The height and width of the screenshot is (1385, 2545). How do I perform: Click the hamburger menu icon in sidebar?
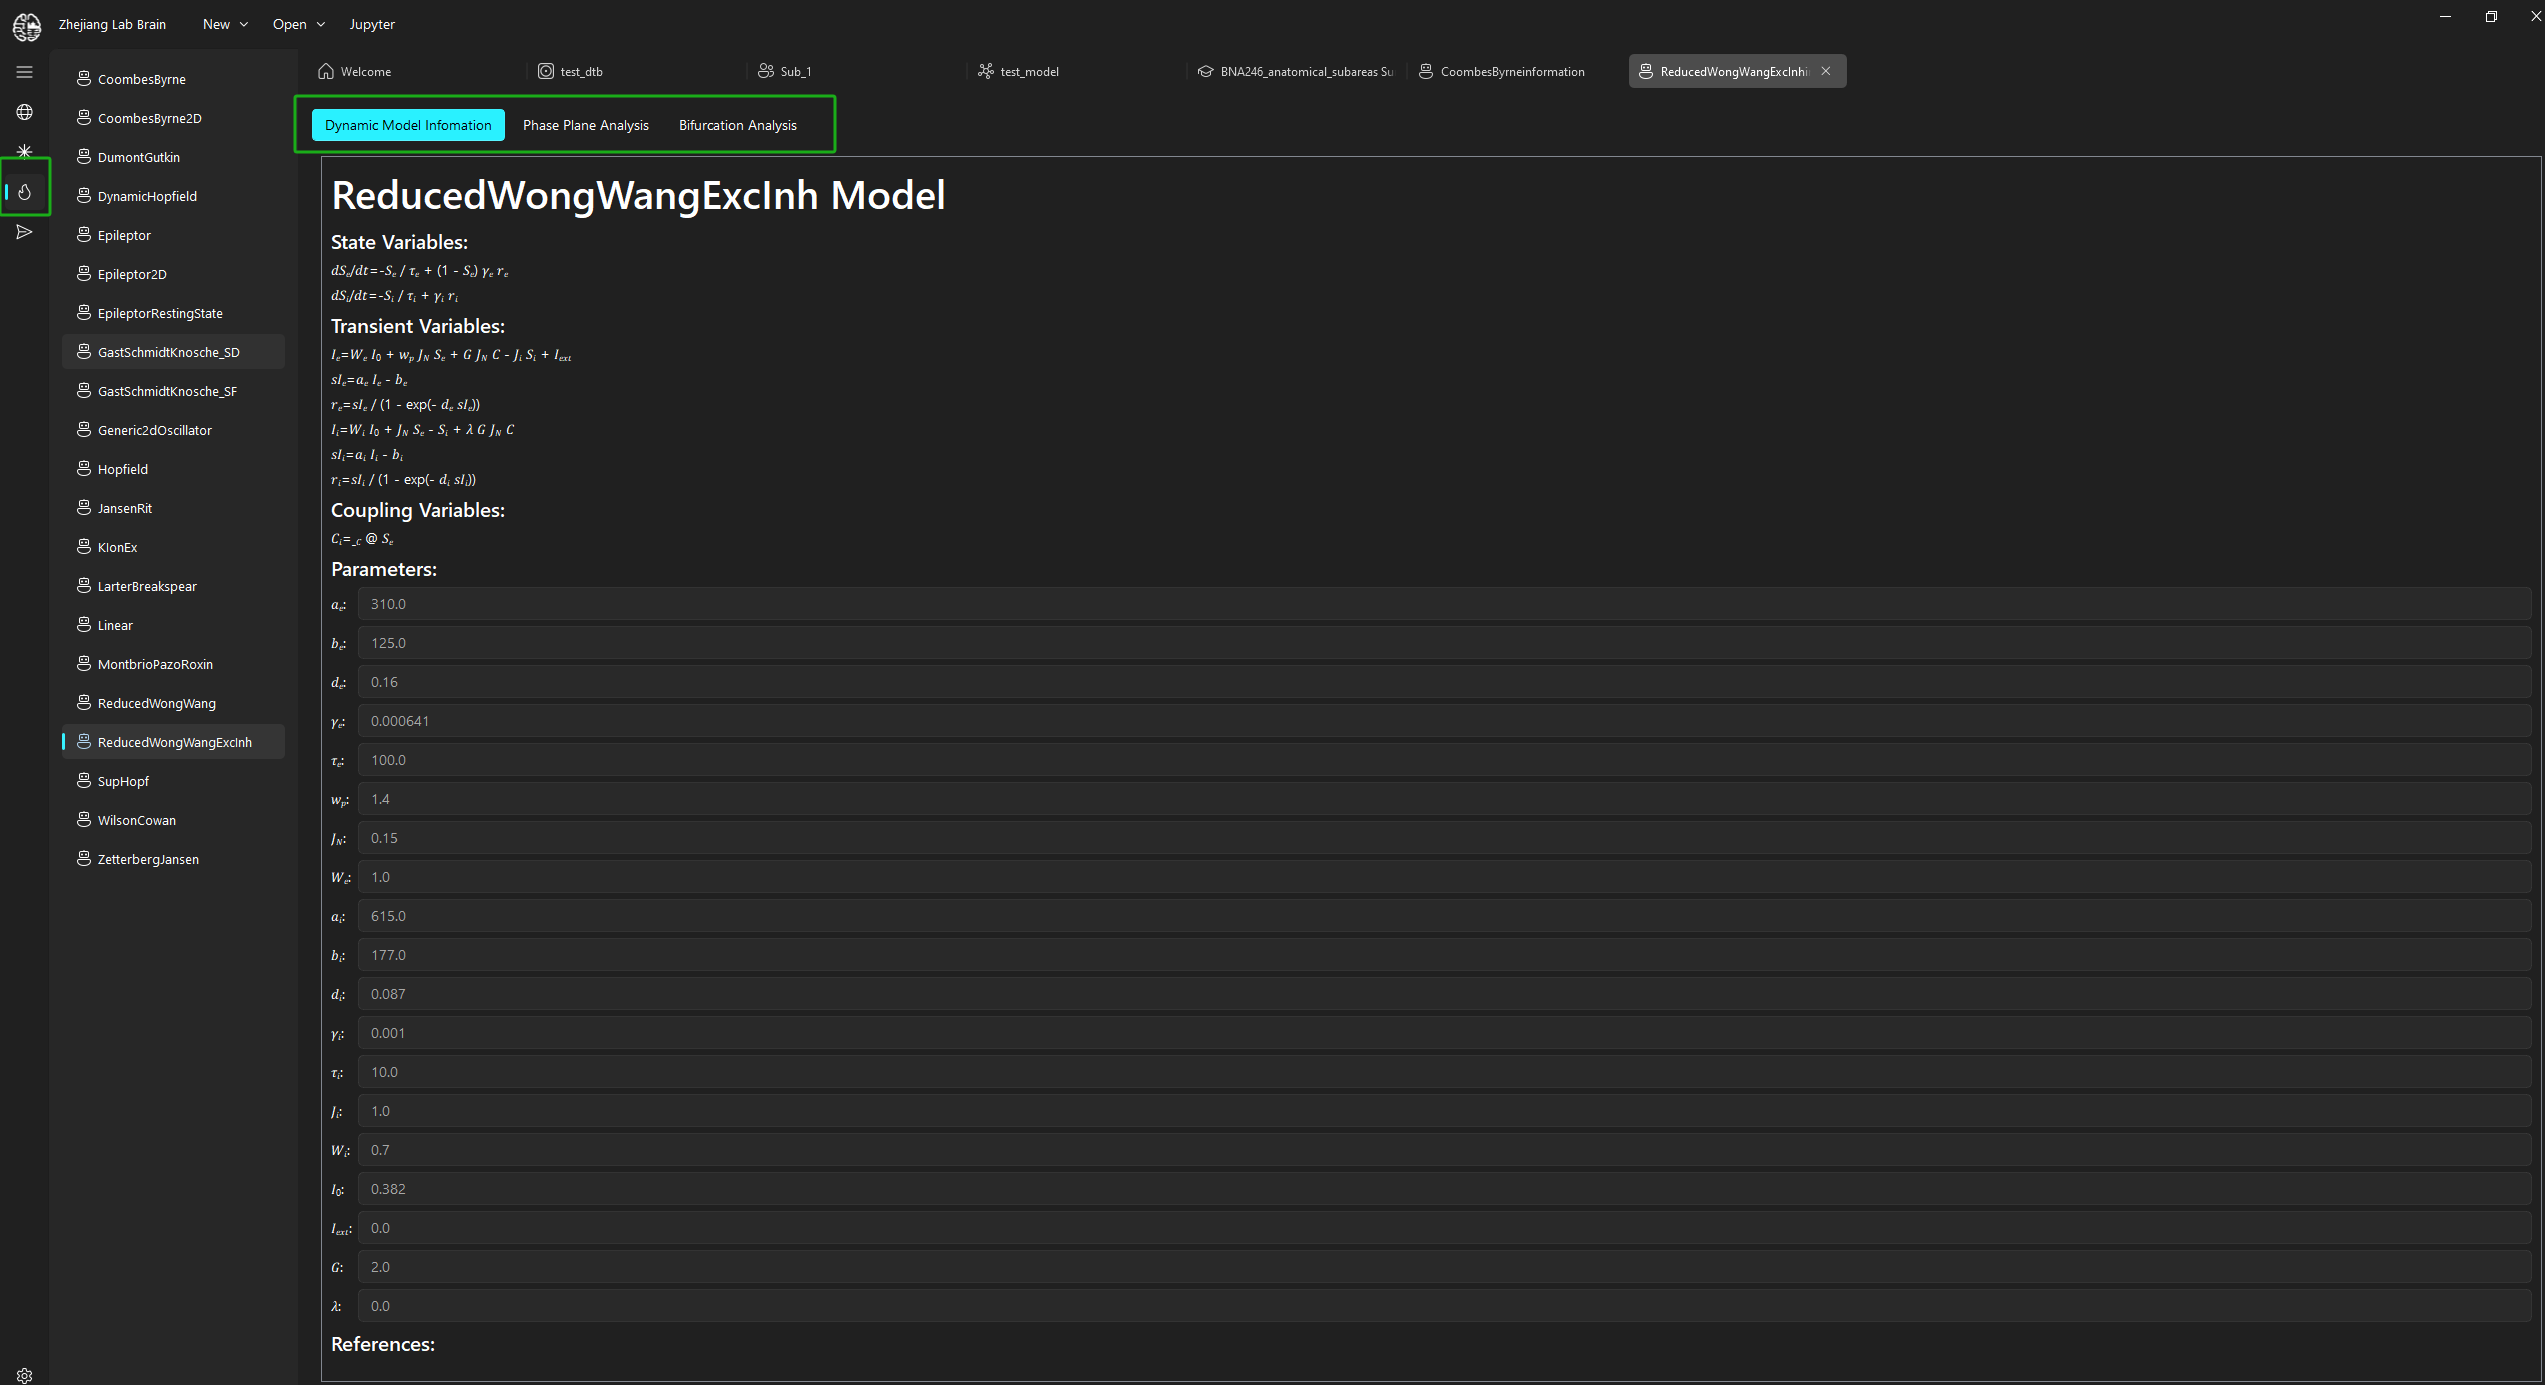pos(24,72)
